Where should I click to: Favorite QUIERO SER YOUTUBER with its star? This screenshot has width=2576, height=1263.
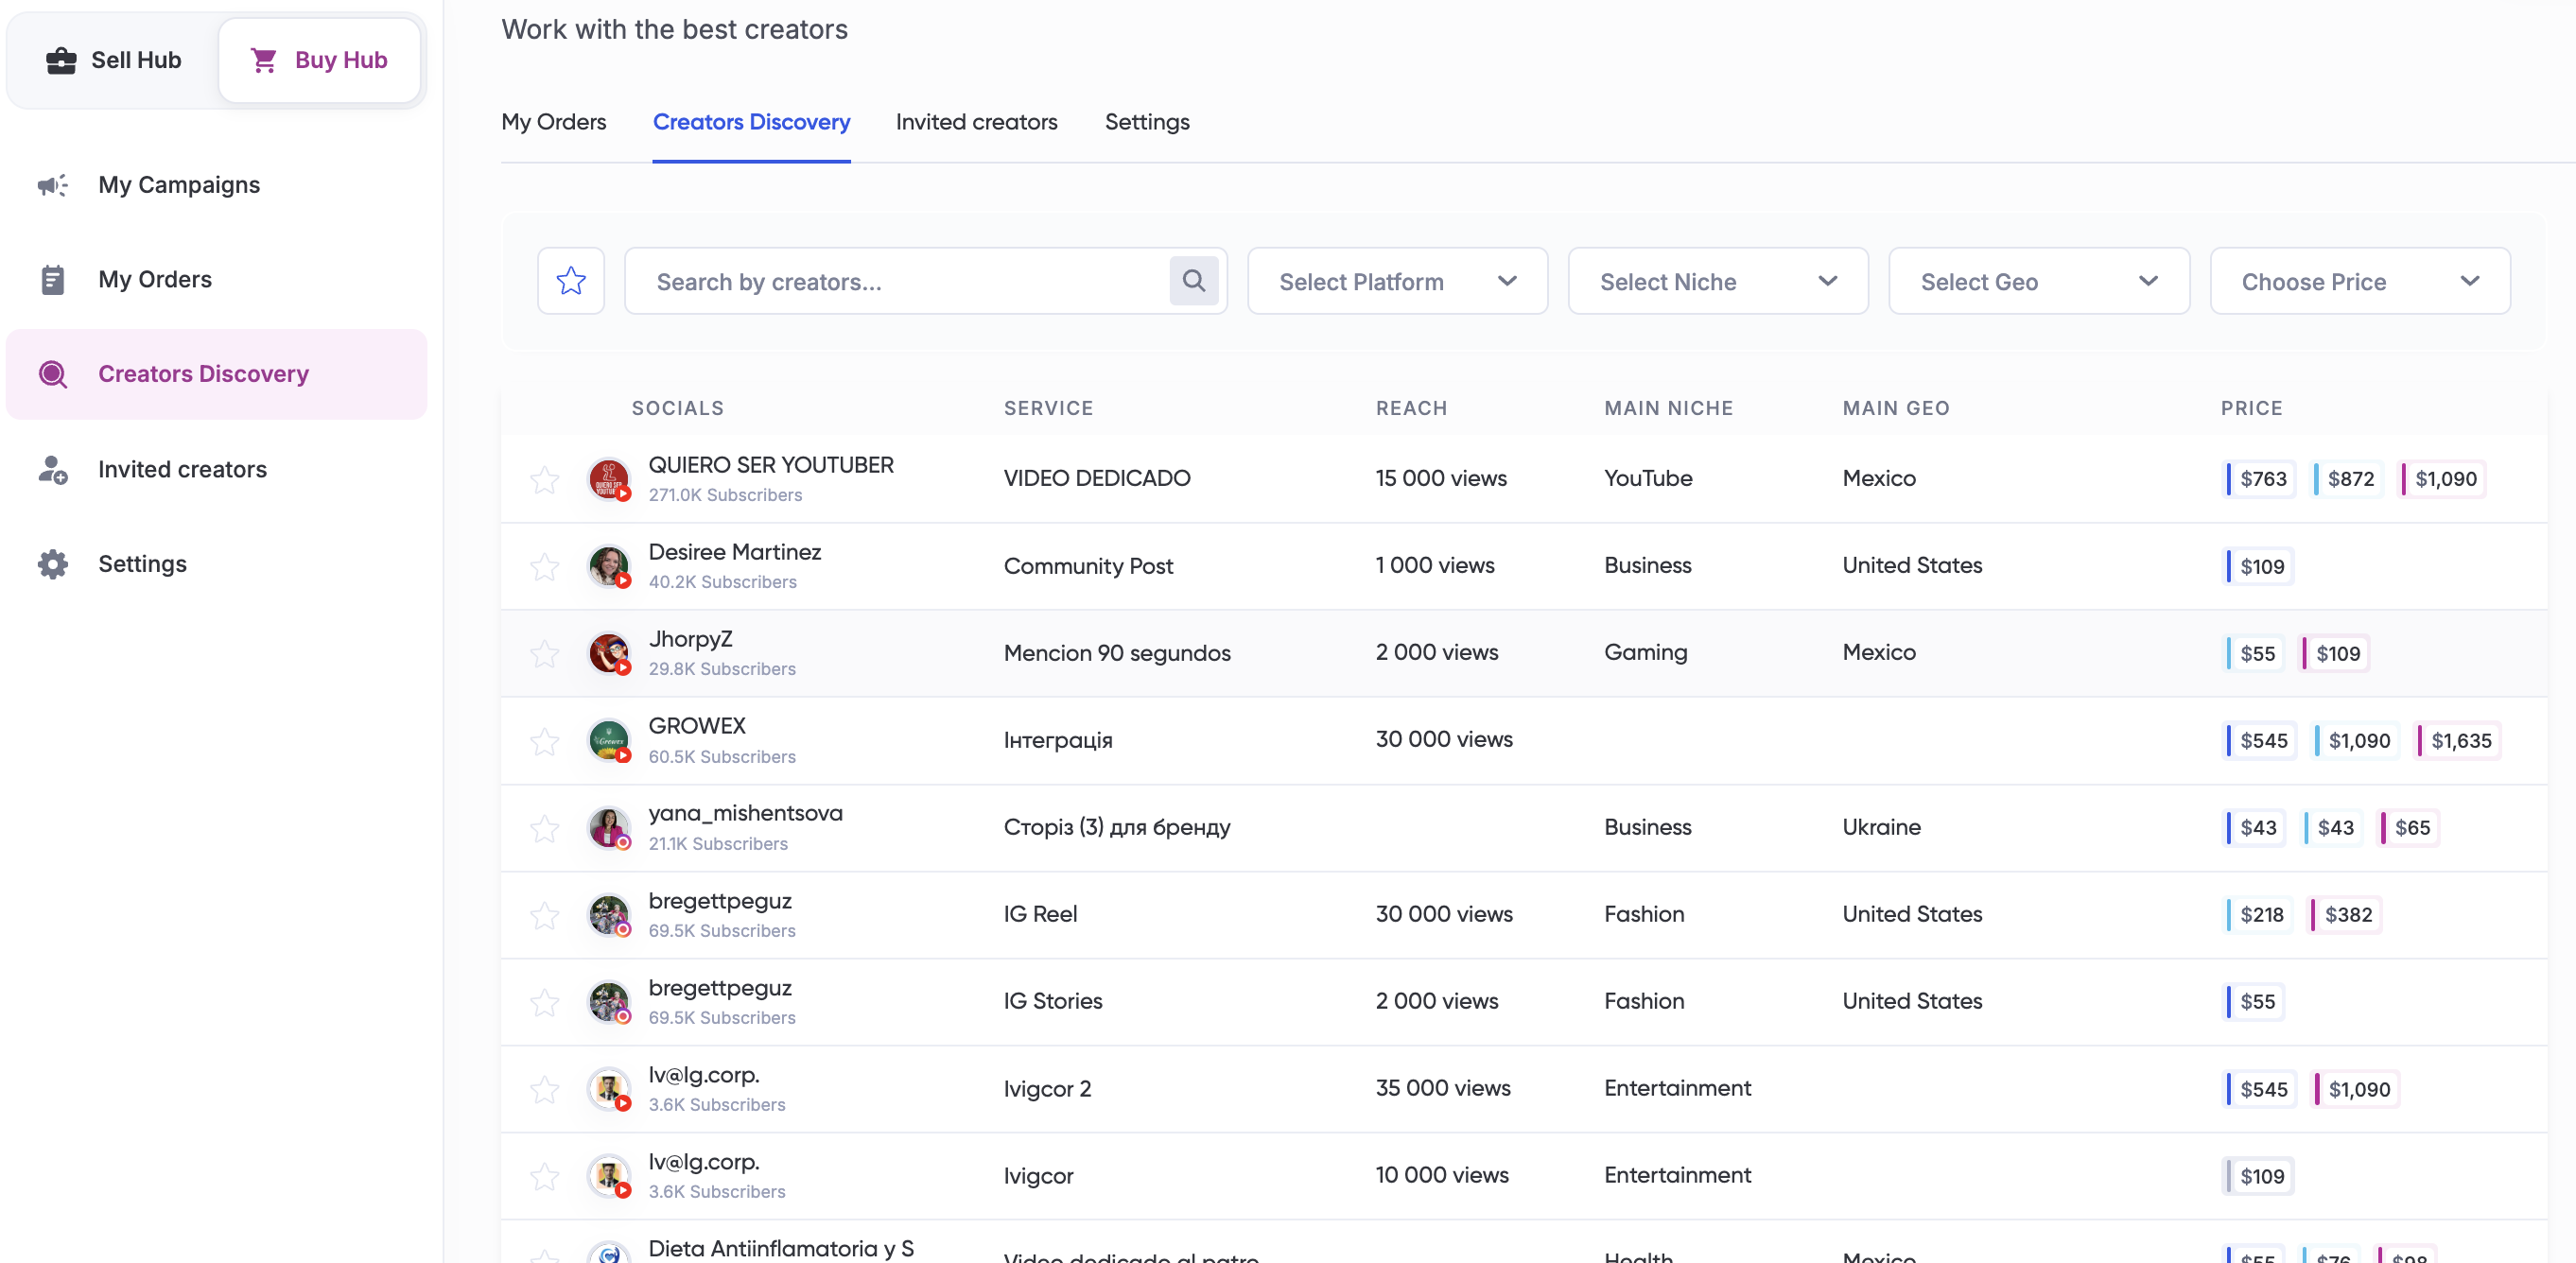point(544,479)
